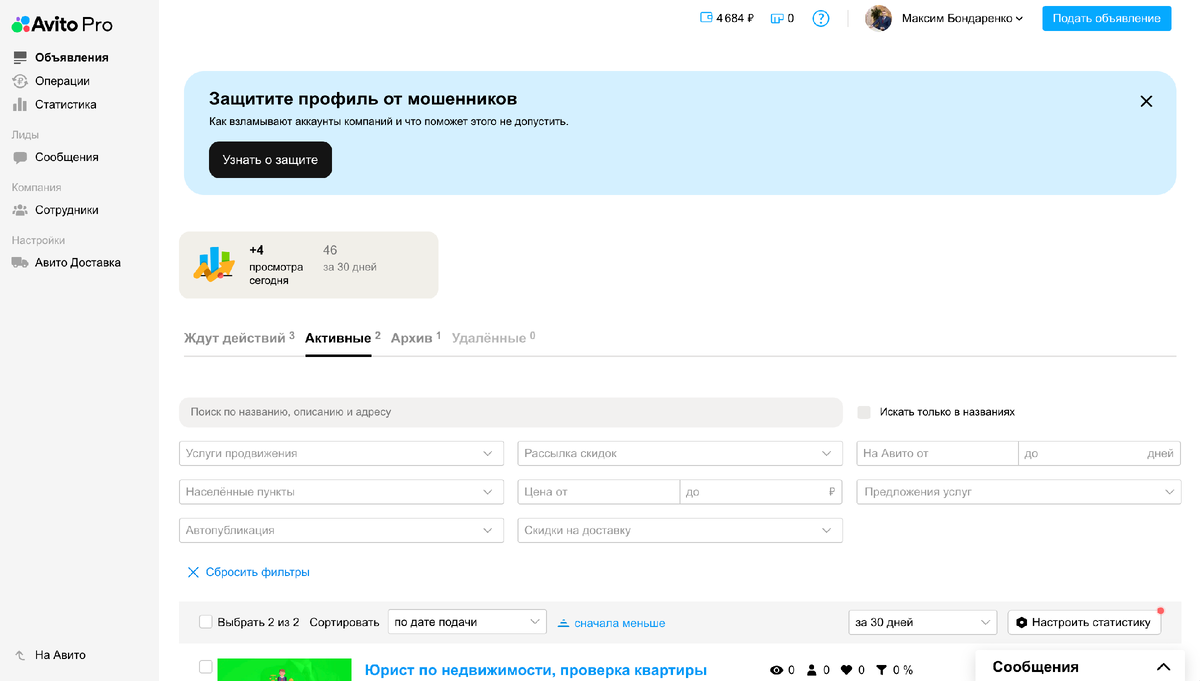Click the sort direction icon
The height and width of the screenshot is (681, 1200).
[x=563, y=623]
